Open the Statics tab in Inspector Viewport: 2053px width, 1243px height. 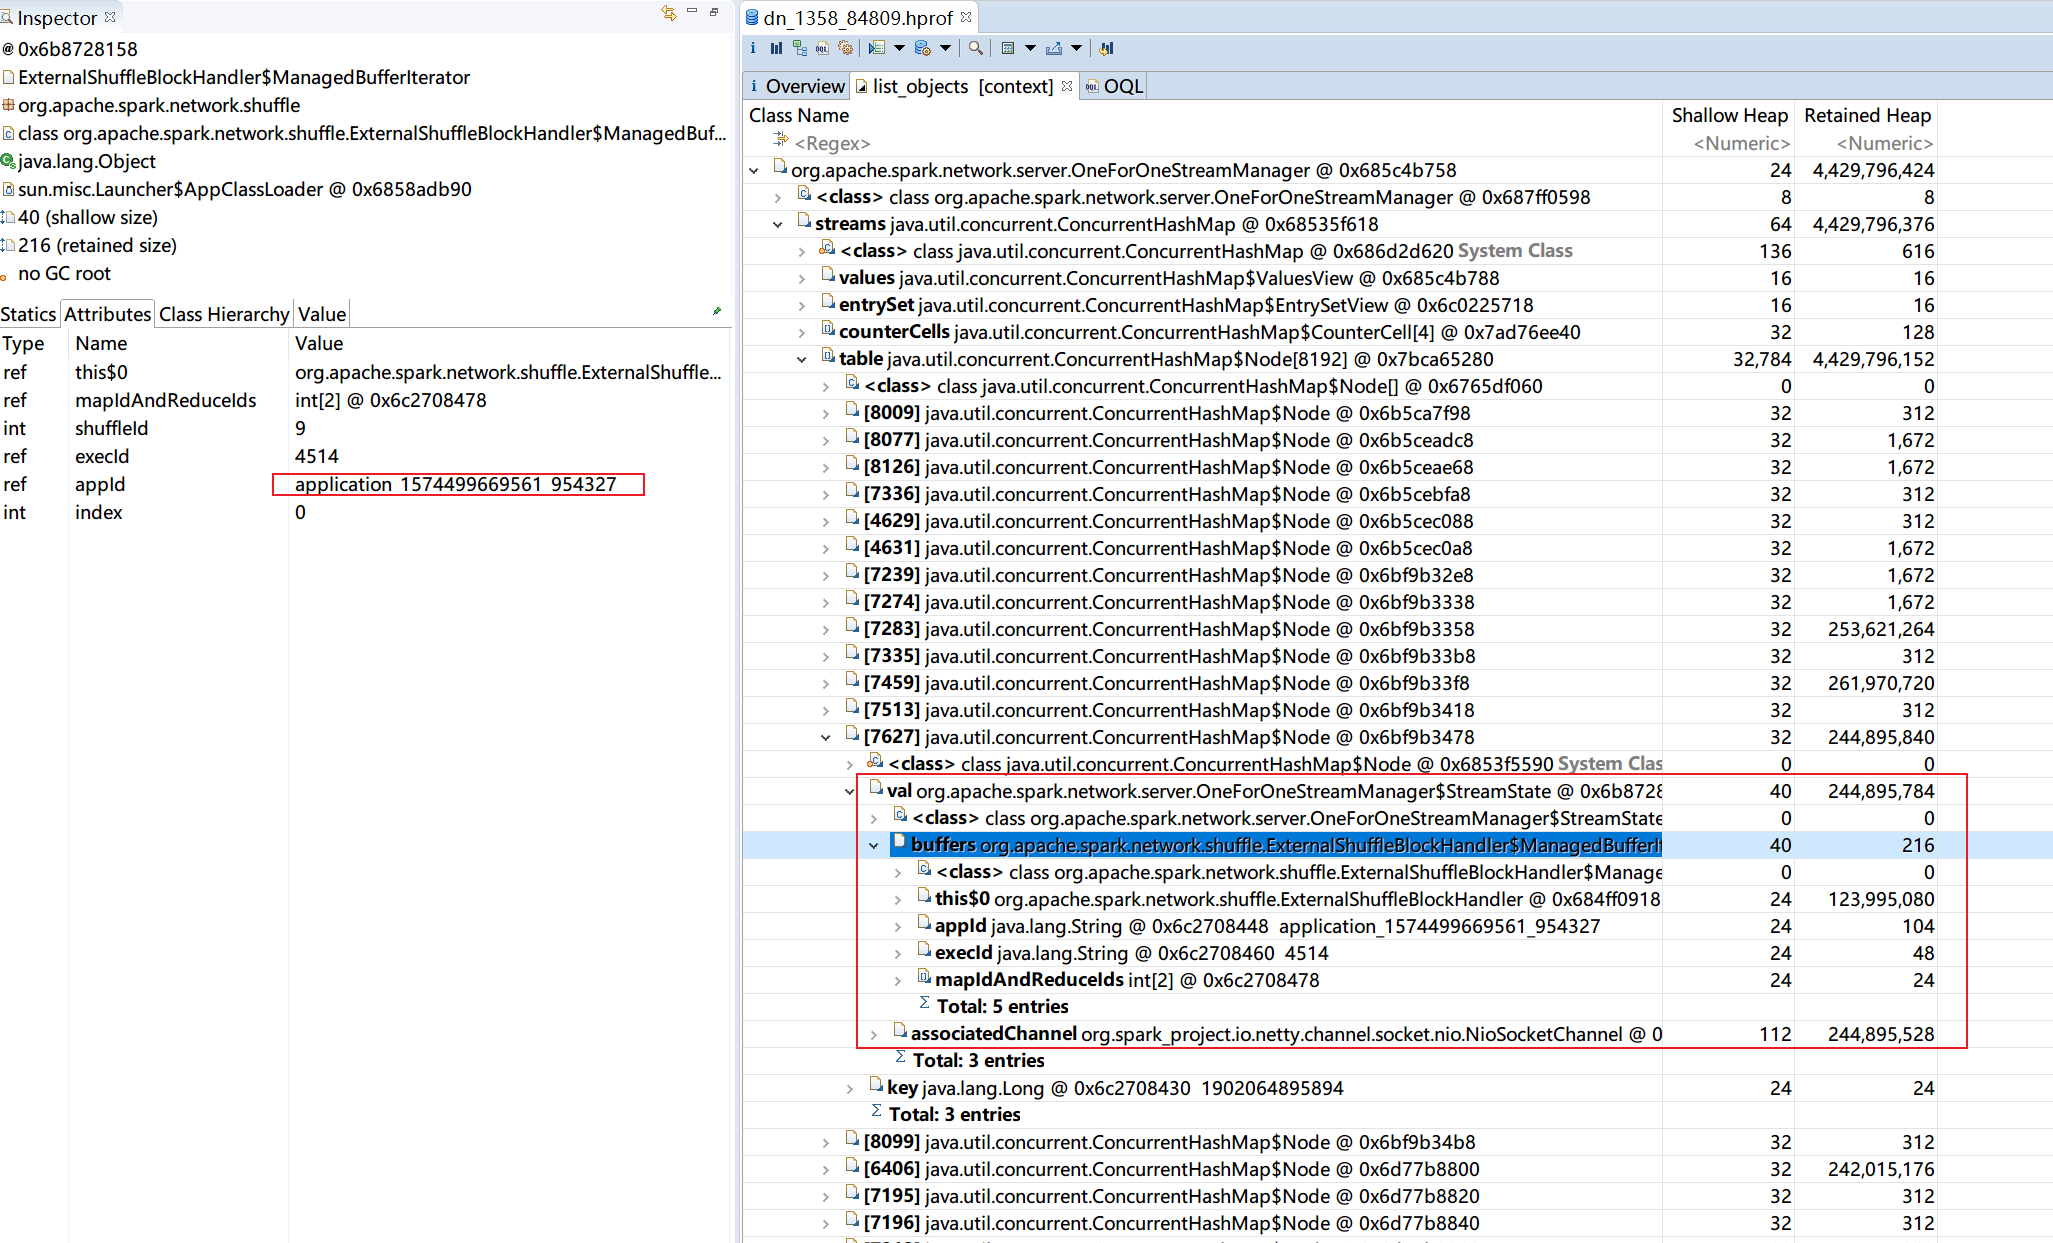pyautogui.click(x=28, y=314)
